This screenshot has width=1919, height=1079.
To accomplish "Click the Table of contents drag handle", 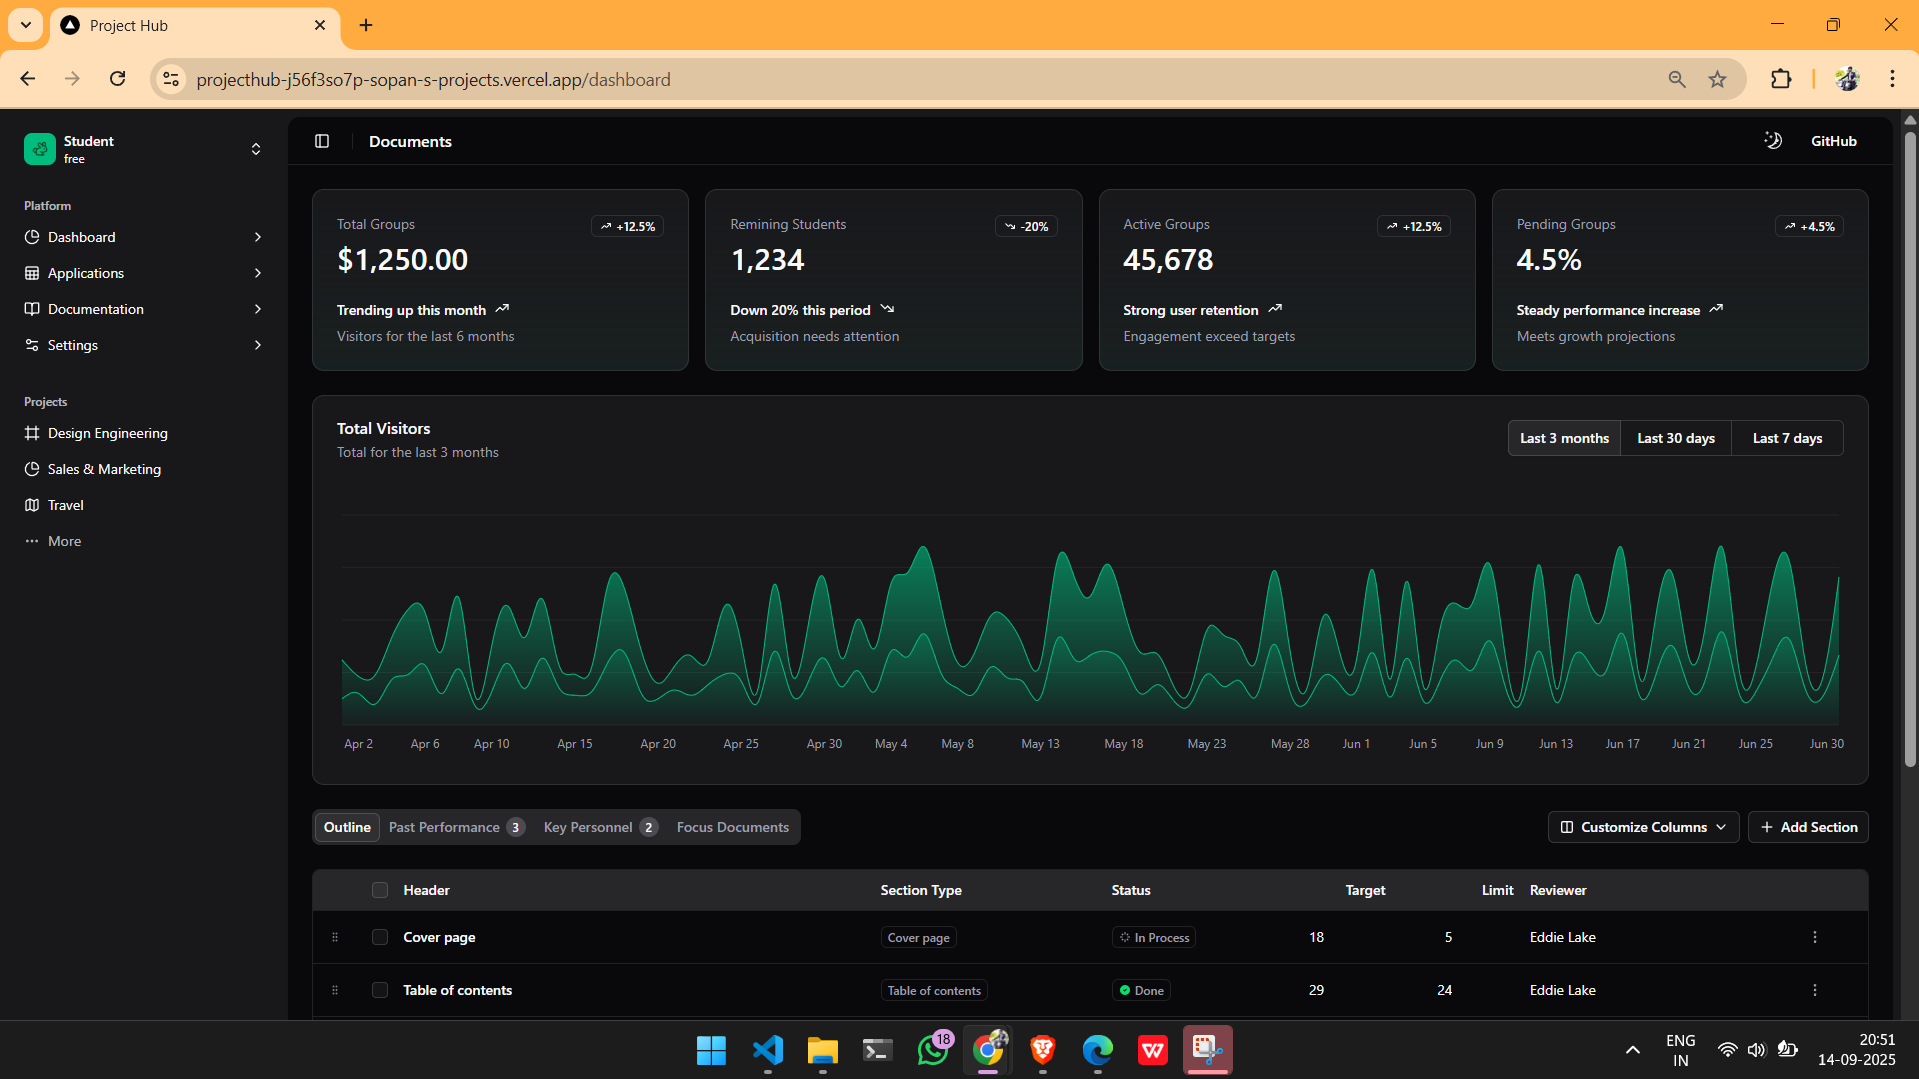I will 335,990.
